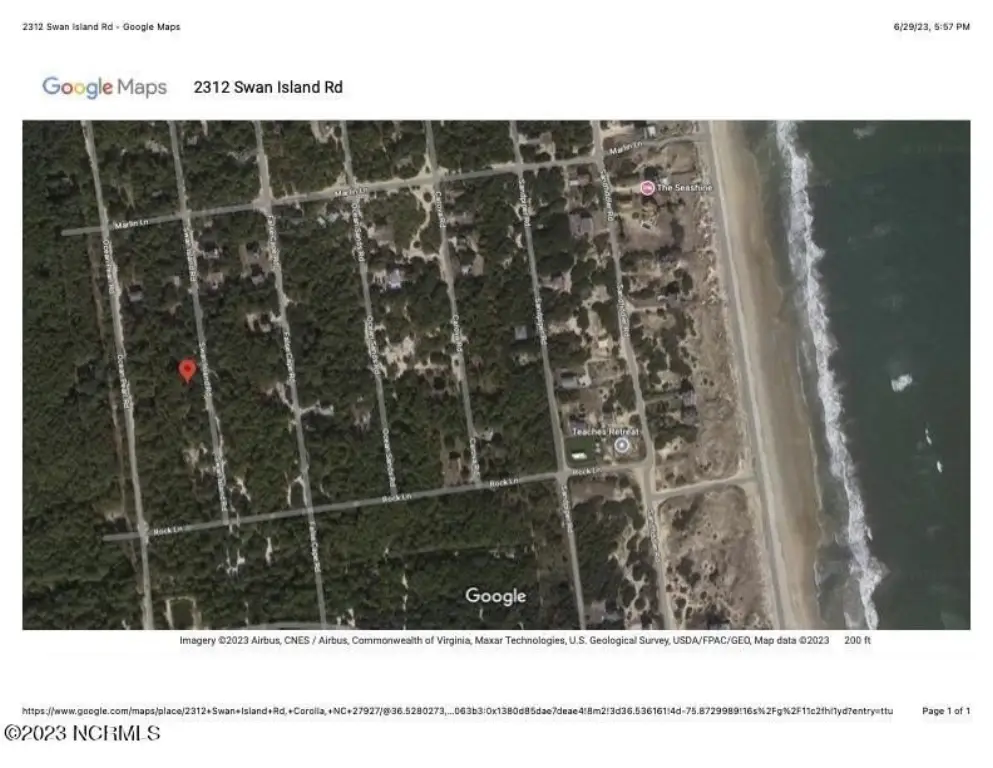Click the Imagery ©2023 Airbus attribution text
Image resolution: width=993 pixels, height=768 pixels.
[504, 640]
